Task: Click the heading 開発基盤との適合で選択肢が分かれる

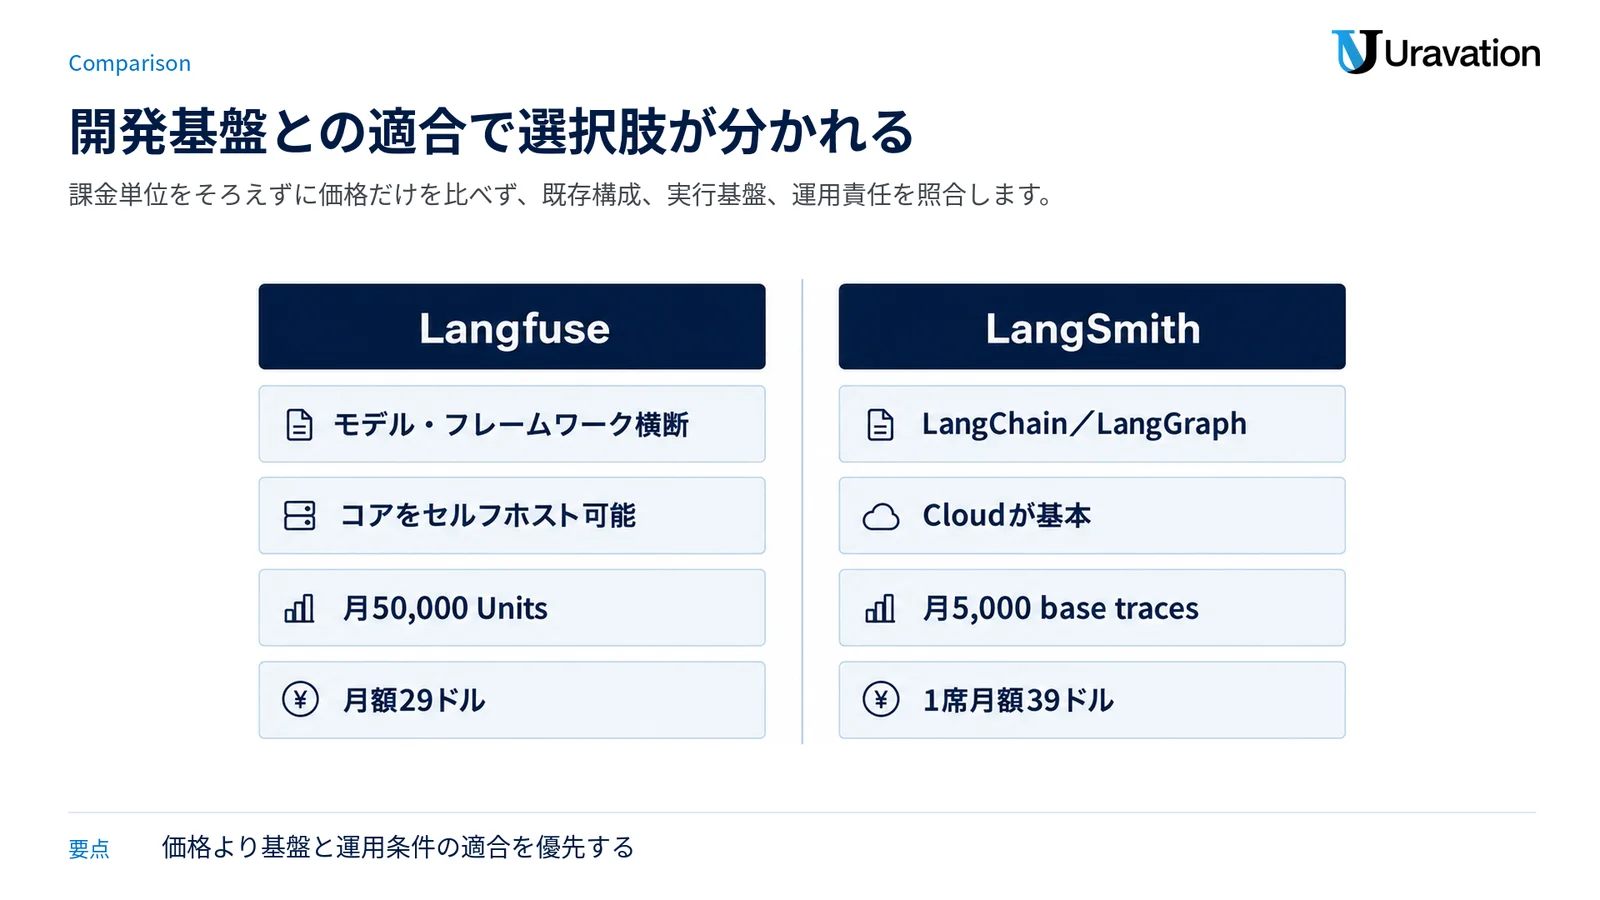Action: [491, 131]
